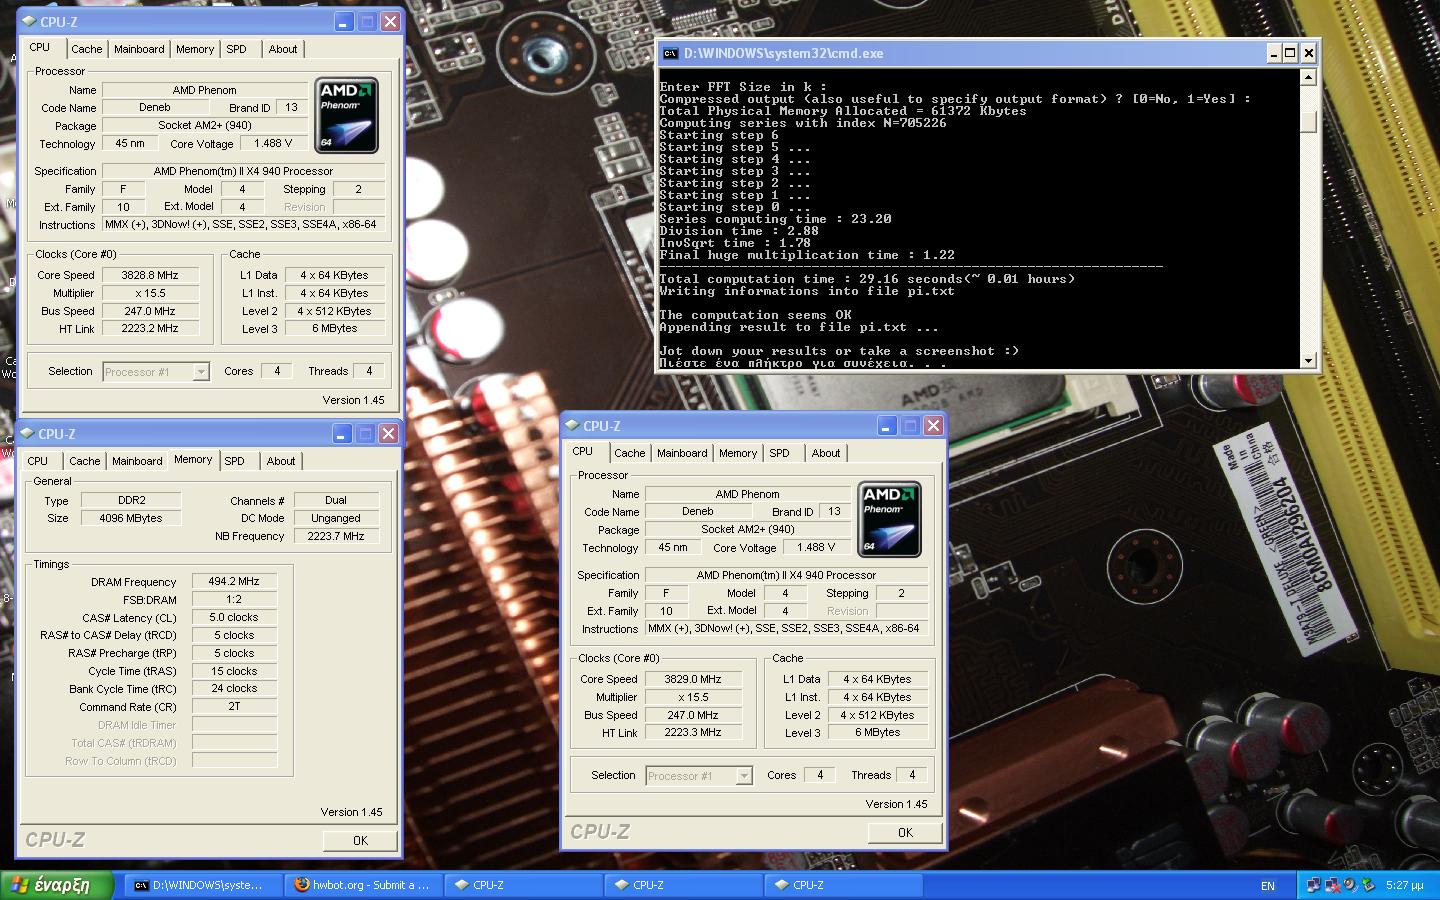Screen dimensions: 1440x900
Task: Click OK in the Memory CPU-Z window
Action: (360, 841)
